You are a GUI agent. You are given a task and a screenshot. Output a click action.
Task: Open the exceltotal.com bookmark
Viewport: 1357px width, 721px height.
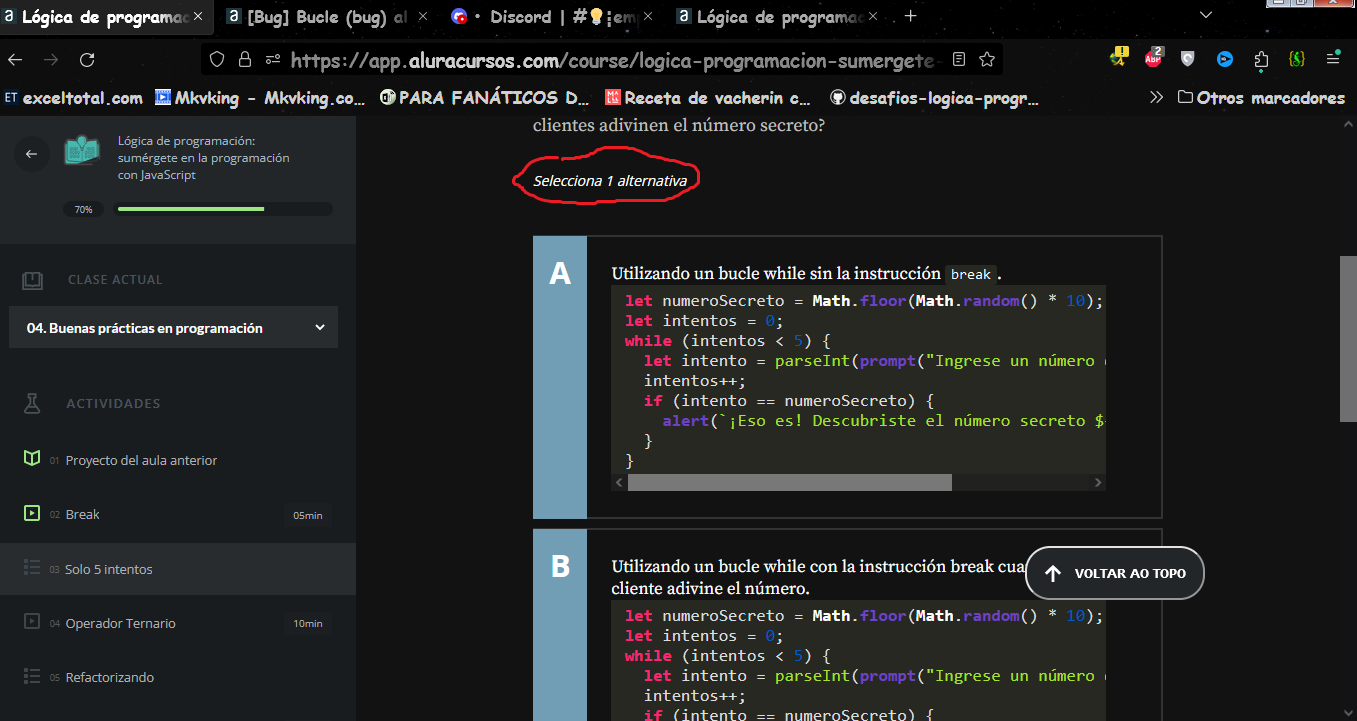point(74,98)
